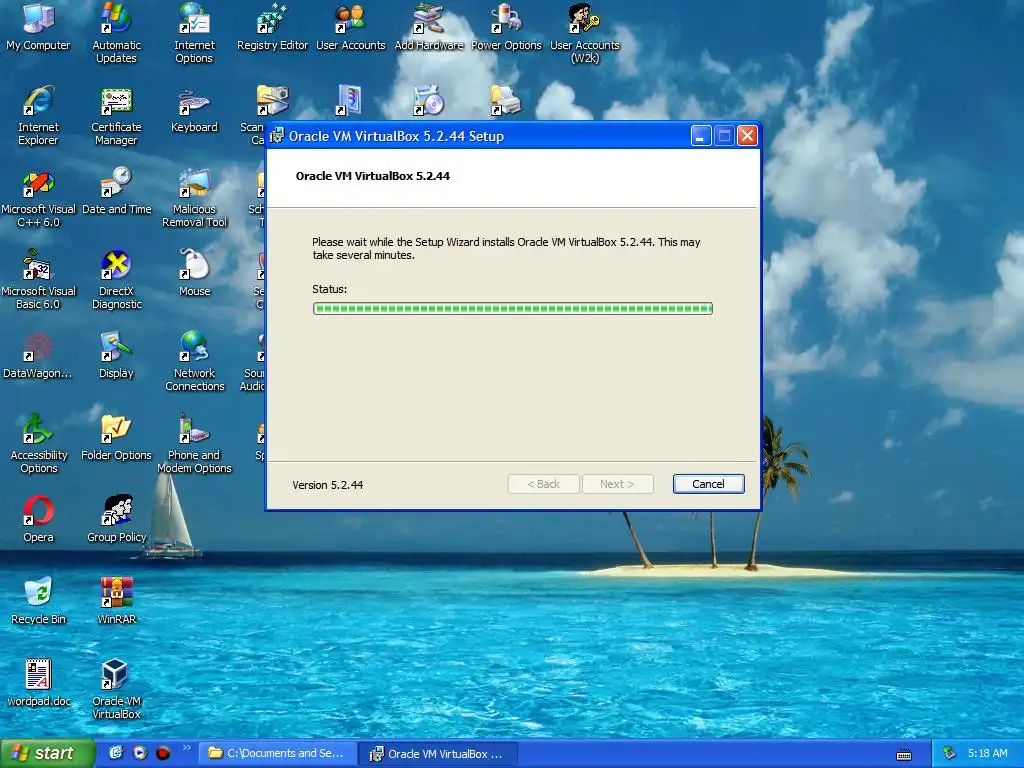
Task: Select the Opera browser desktop icon
Action: click(x=38, y=519)
